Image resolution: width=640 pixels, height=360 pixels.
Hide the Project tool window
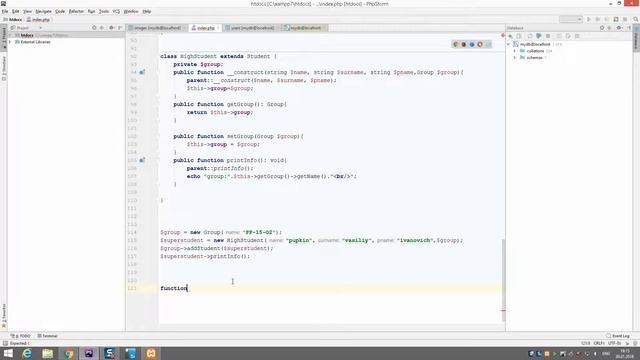point(120,28)
